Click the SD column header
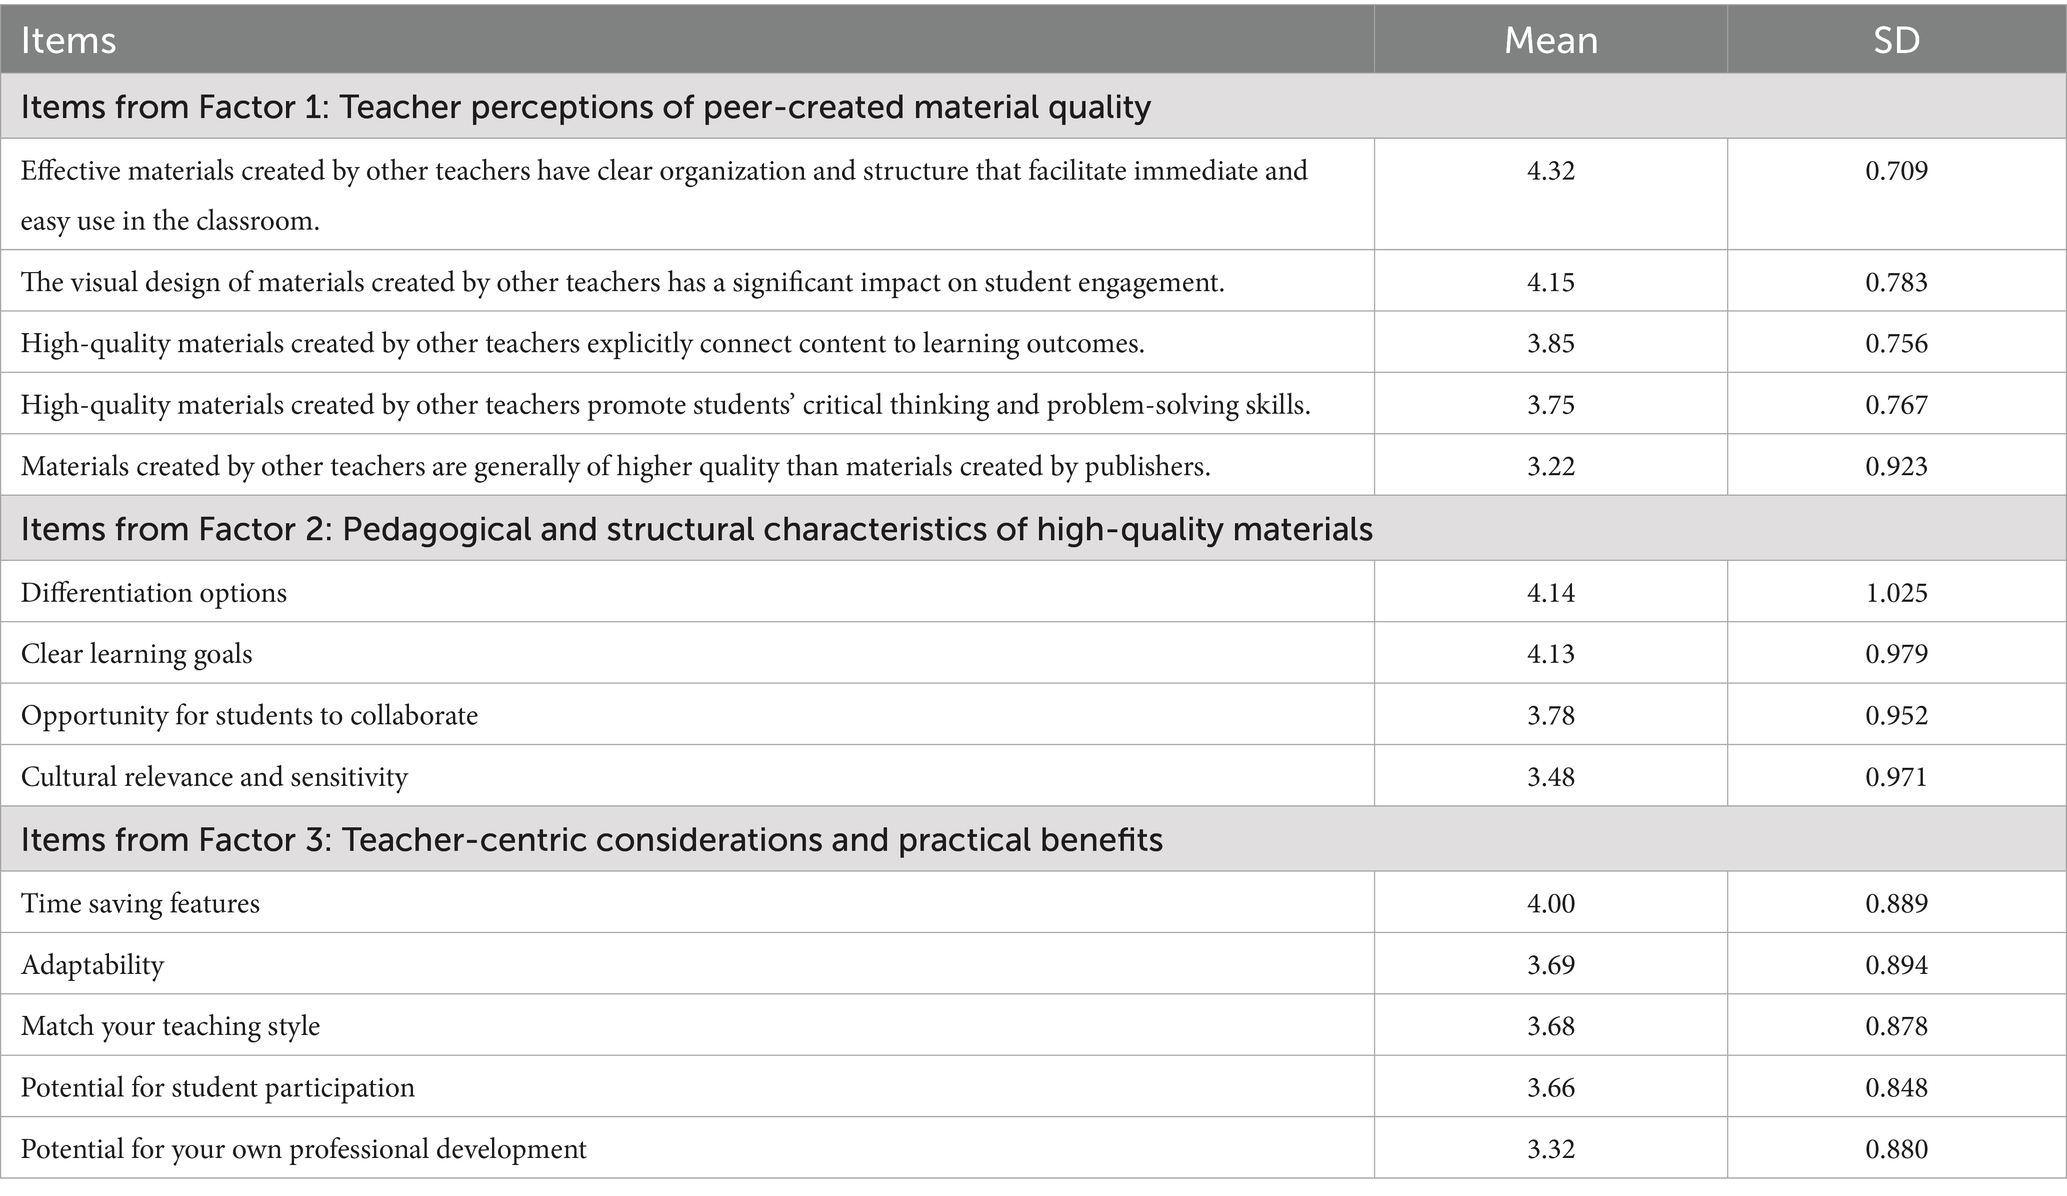The width and height of the screenshot is (2067, 1196). pyautogui.click(x=1896, y=40)
